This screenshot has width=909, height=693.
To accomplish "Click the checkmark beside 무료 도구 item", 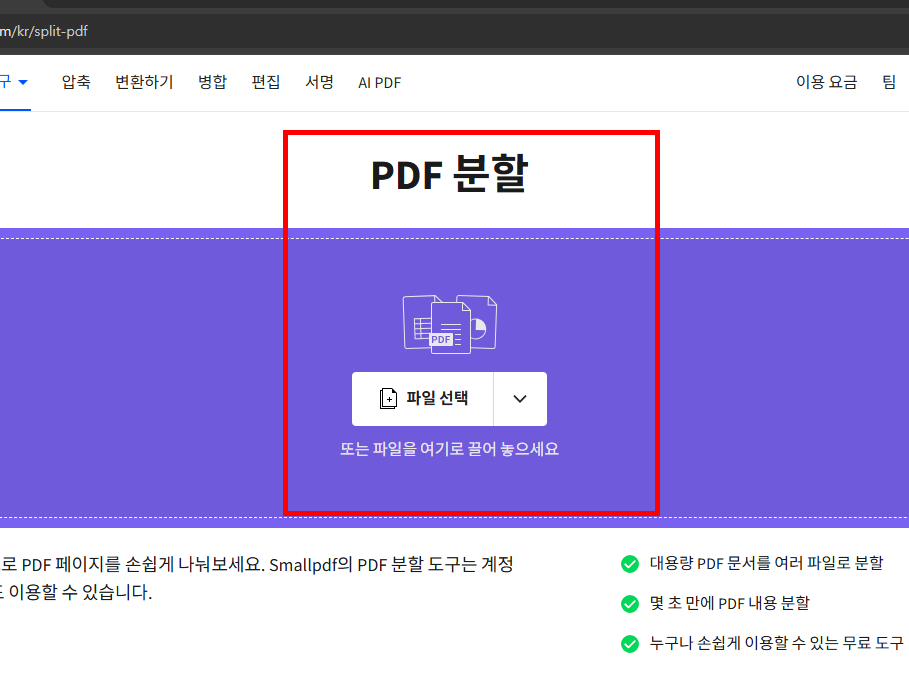I will [x=630, y=643].
